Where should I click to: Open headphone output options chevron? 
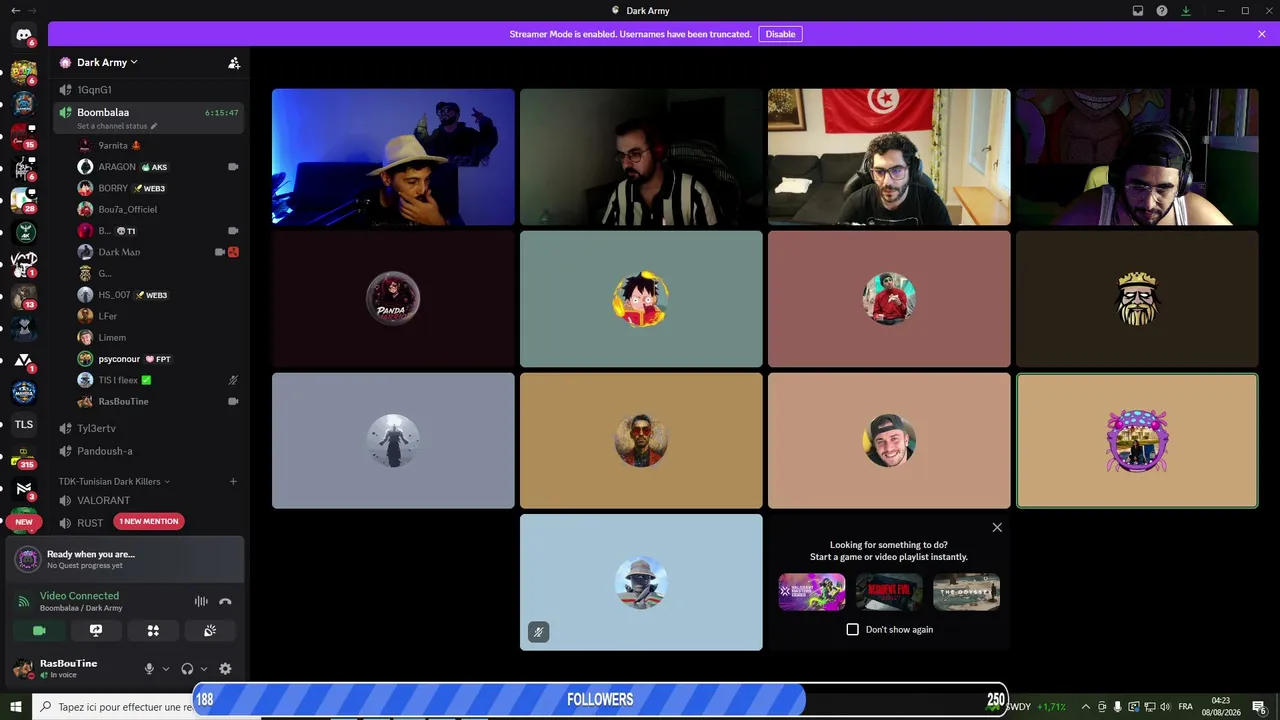tap(204, 669)
